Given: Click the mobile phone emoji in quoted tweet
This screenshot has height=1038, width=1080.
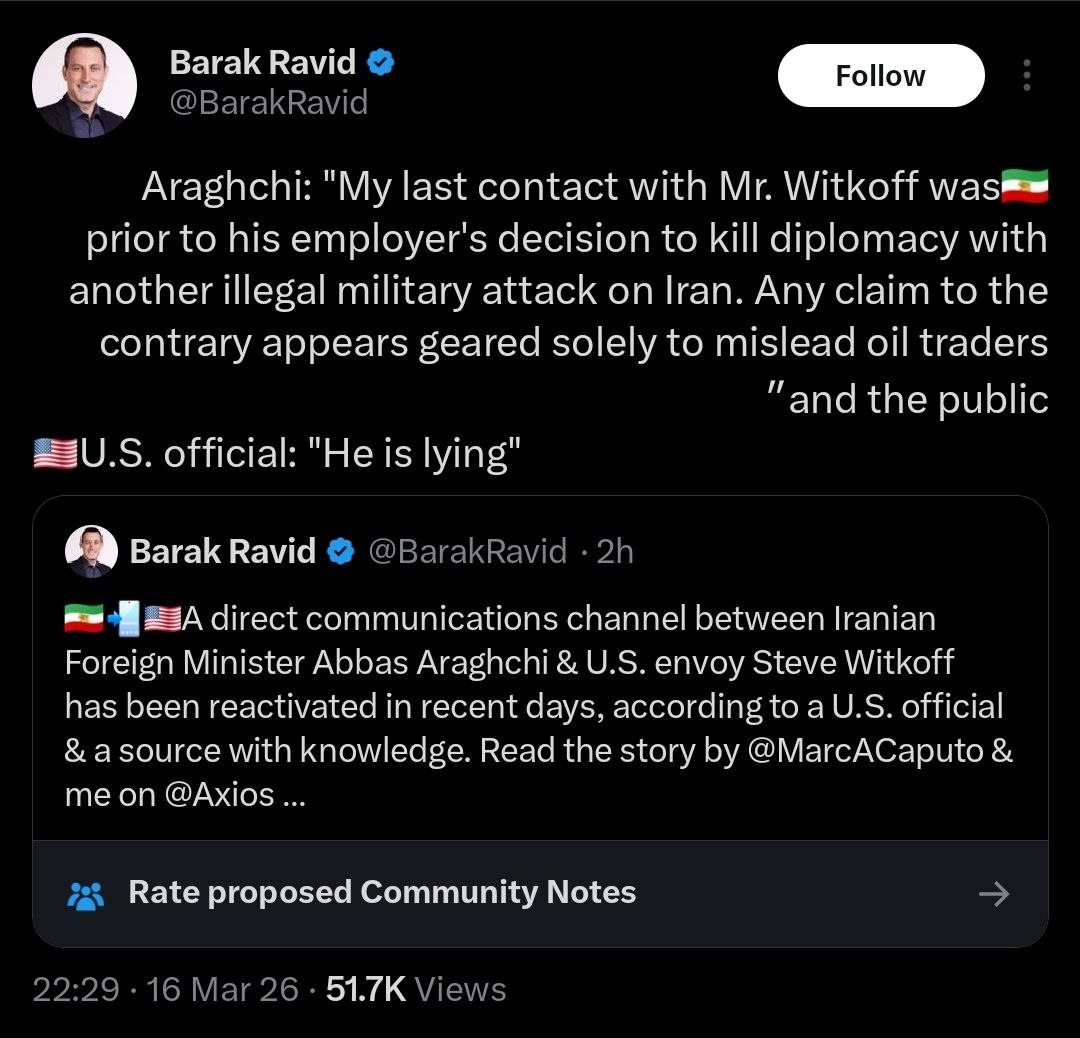Looking at the screenshot, I should (123, 619).
